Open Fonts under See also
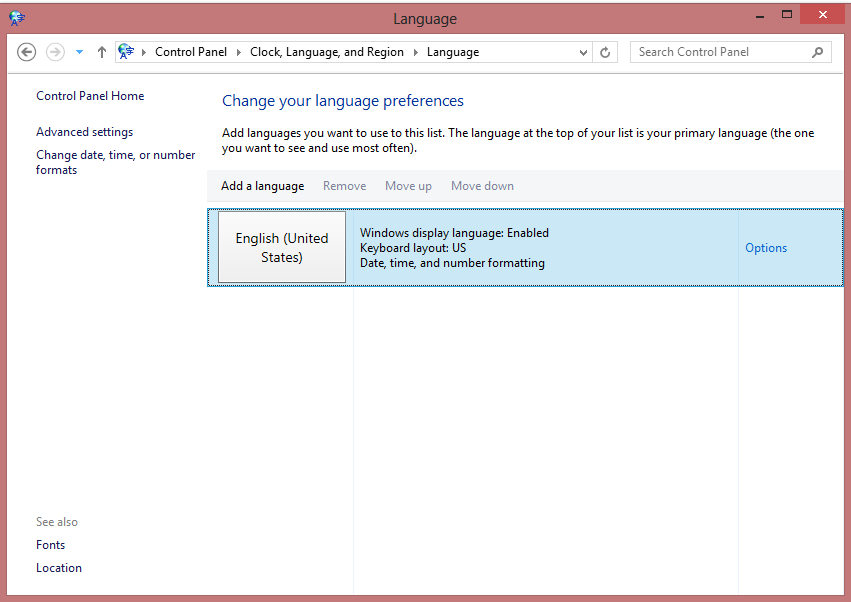Image resolution: width=851 pixels, height=602 pixels. [50, 545]
